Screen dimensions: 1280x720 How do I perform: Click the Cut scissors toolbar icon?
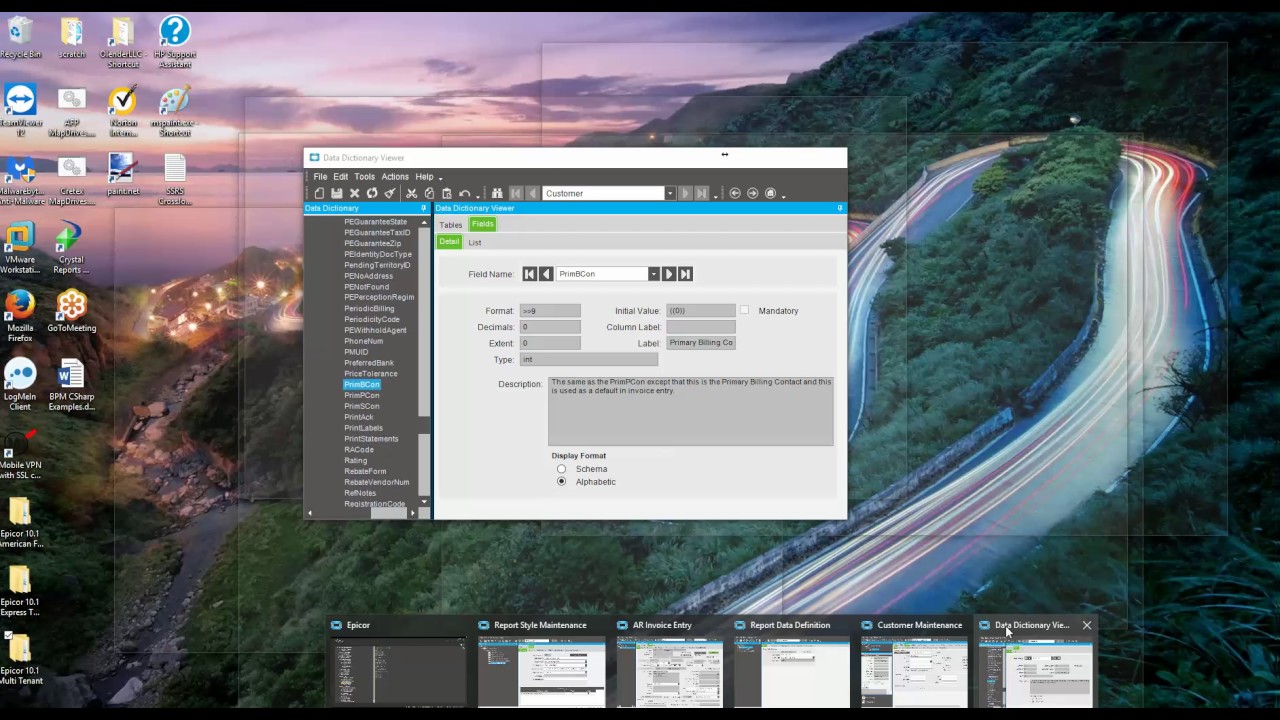[x=411, y=193]
